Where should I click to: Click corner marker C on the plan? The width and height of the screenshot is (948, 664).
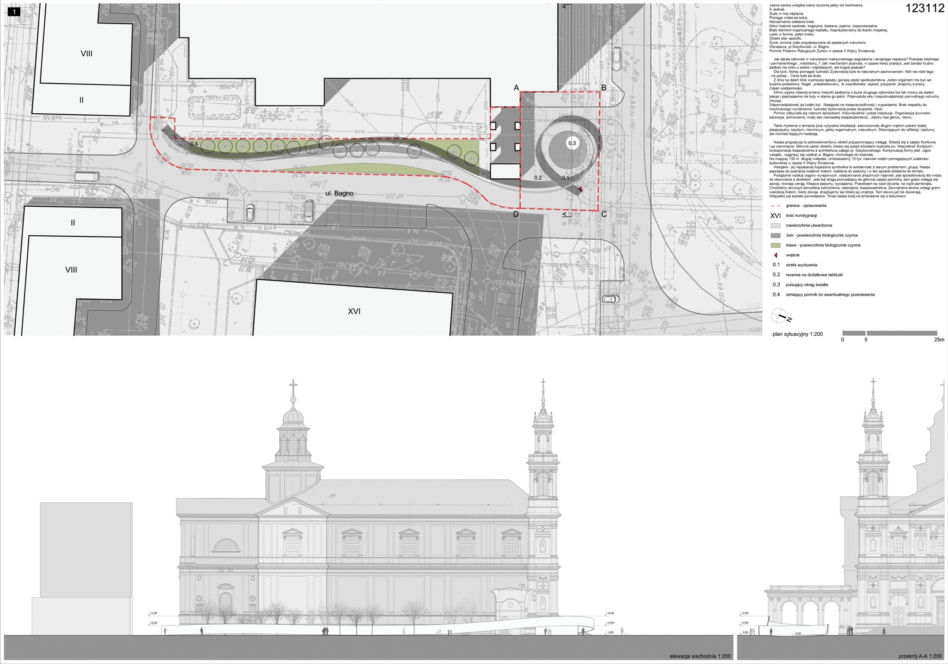pos(603,214)
